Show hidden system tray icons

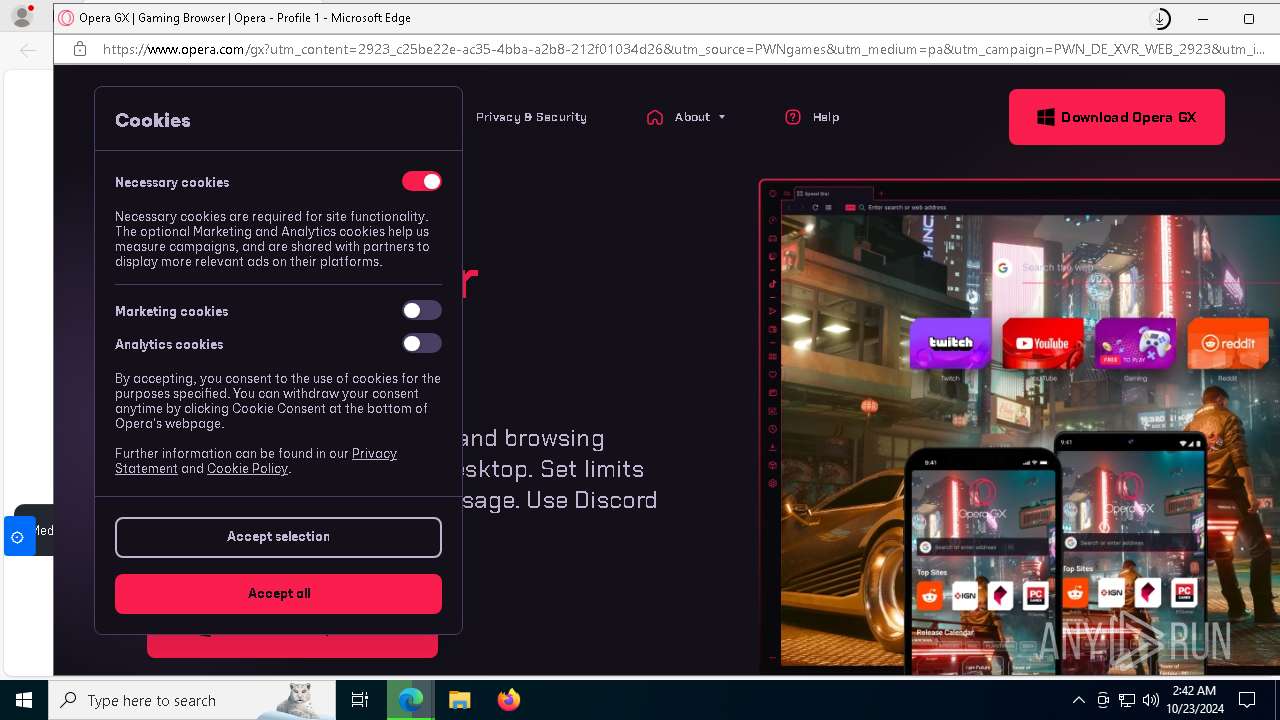point(1078,700)
